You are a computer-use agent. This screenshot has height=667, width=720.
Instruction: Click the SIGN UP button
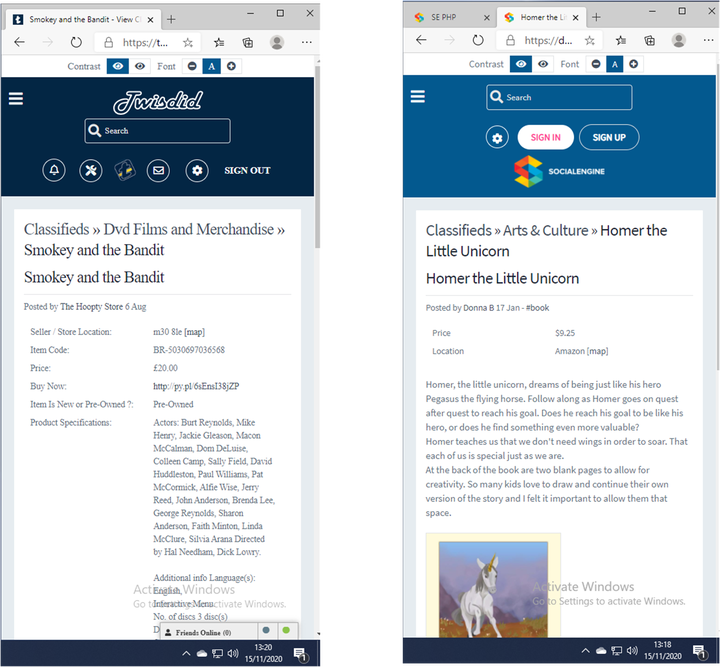pyautogui.click(x=609, y=137)
